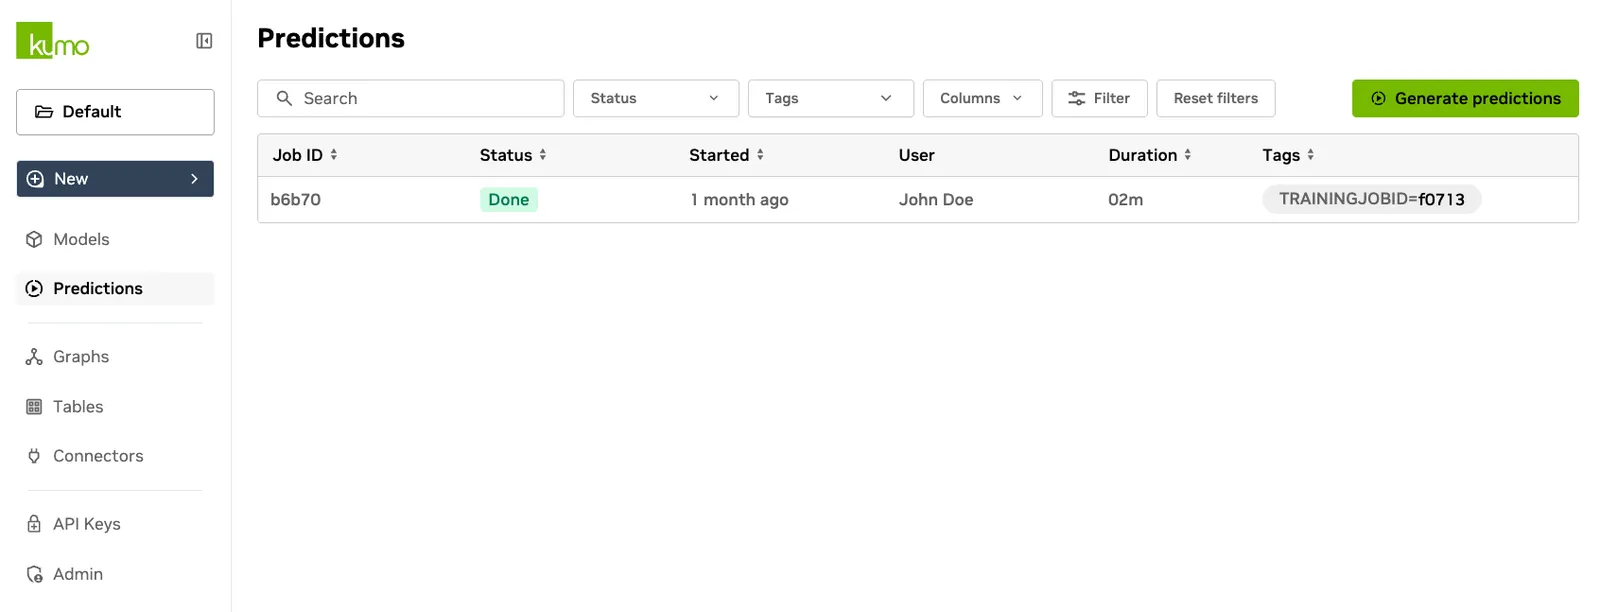Click the Connectors plug icon
1600x612 pixels.
[34, 456]
